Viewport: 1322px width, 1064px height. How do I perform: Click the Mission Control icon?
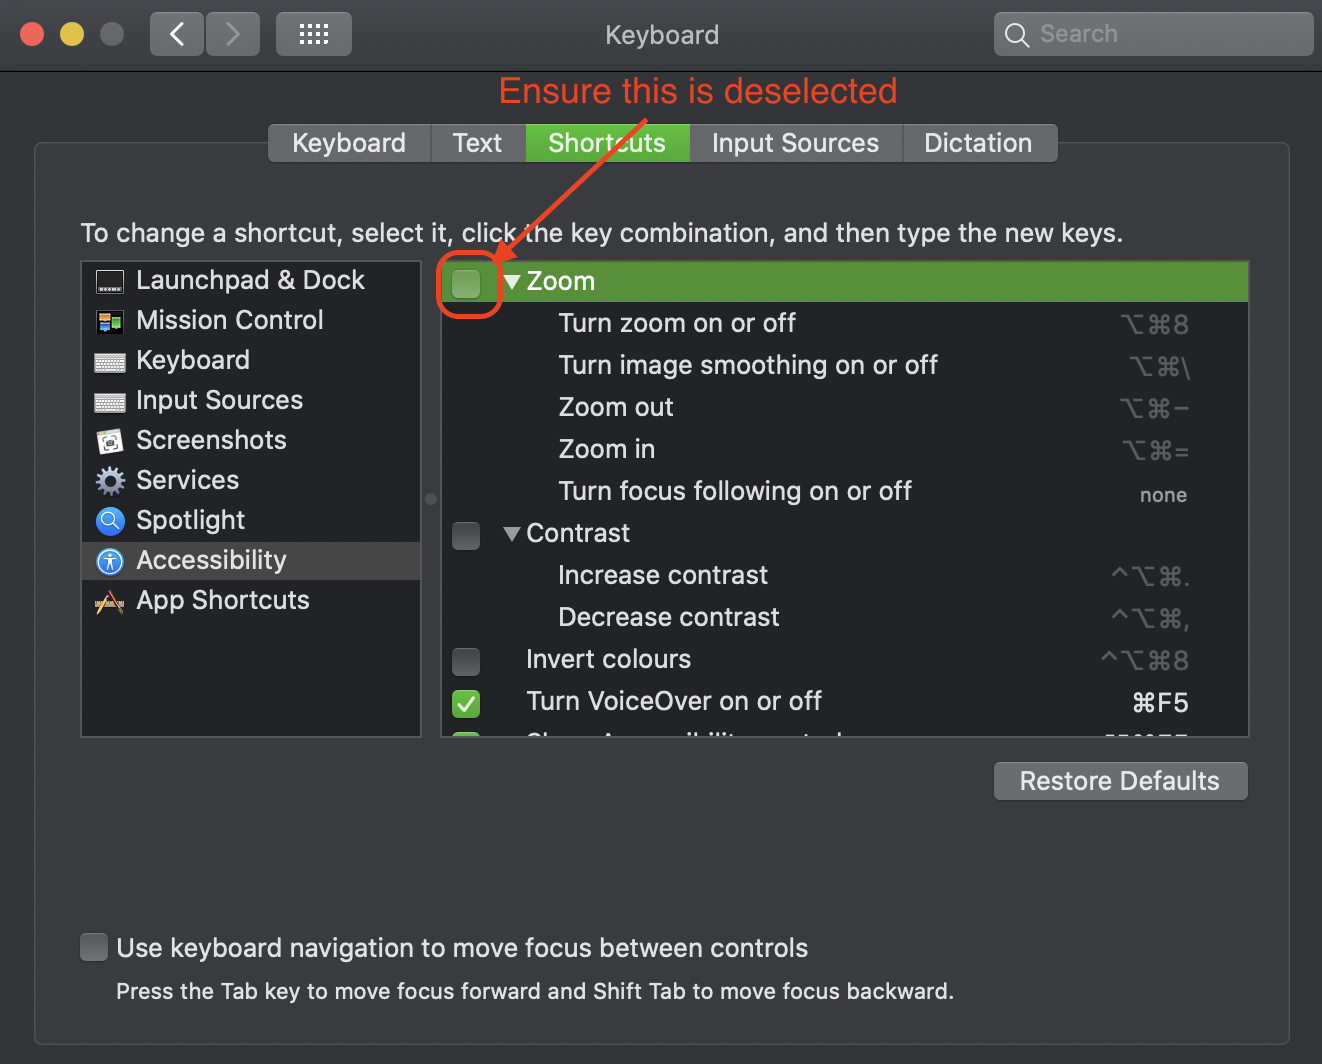coord(110,321)
